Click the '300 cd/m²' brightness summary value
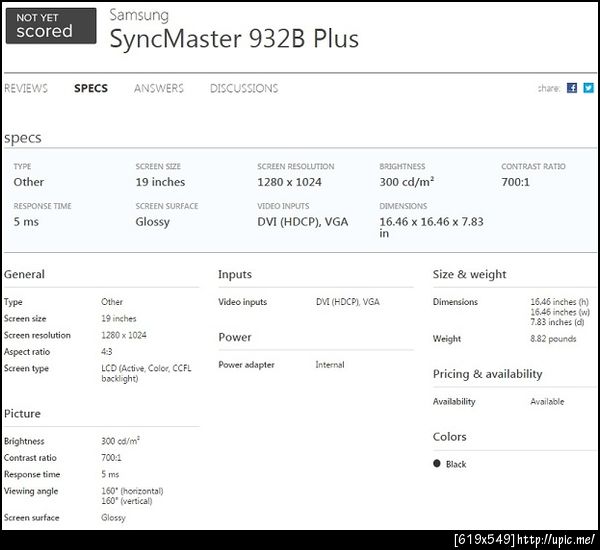 (406, 182)
